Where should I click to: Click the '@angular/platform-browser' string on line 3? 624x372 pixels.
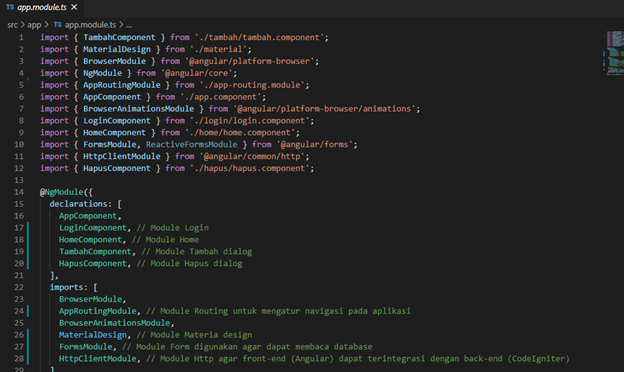[x=250, y=61]
